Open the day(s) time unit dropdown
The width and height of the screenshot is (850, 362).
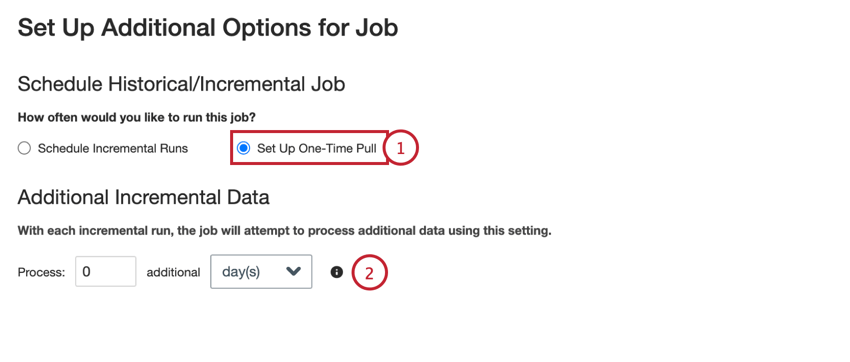click(261, 272)
